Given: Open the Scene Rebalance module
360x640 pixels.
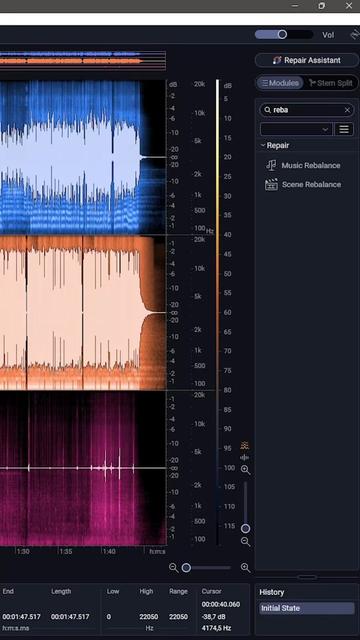Looking at the screenshot, I should coord(311,185).
